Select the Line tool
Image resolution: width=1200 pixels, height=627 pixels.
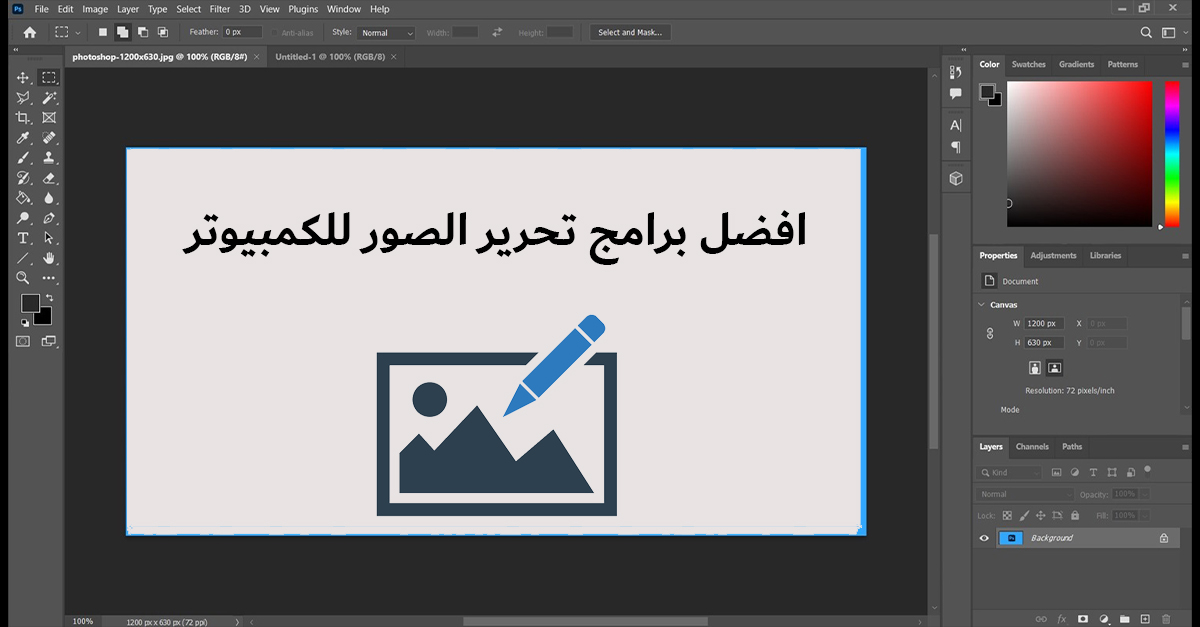(x=23, y=258)
